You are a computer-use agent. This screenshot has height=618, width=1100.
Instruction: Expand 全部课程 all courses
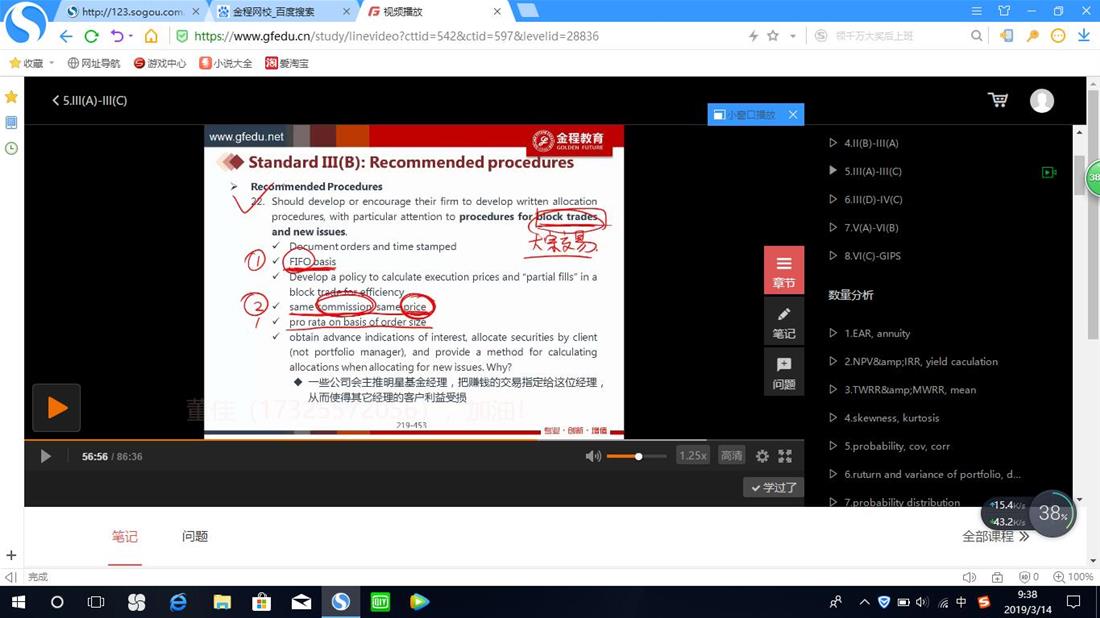point(995,537)
